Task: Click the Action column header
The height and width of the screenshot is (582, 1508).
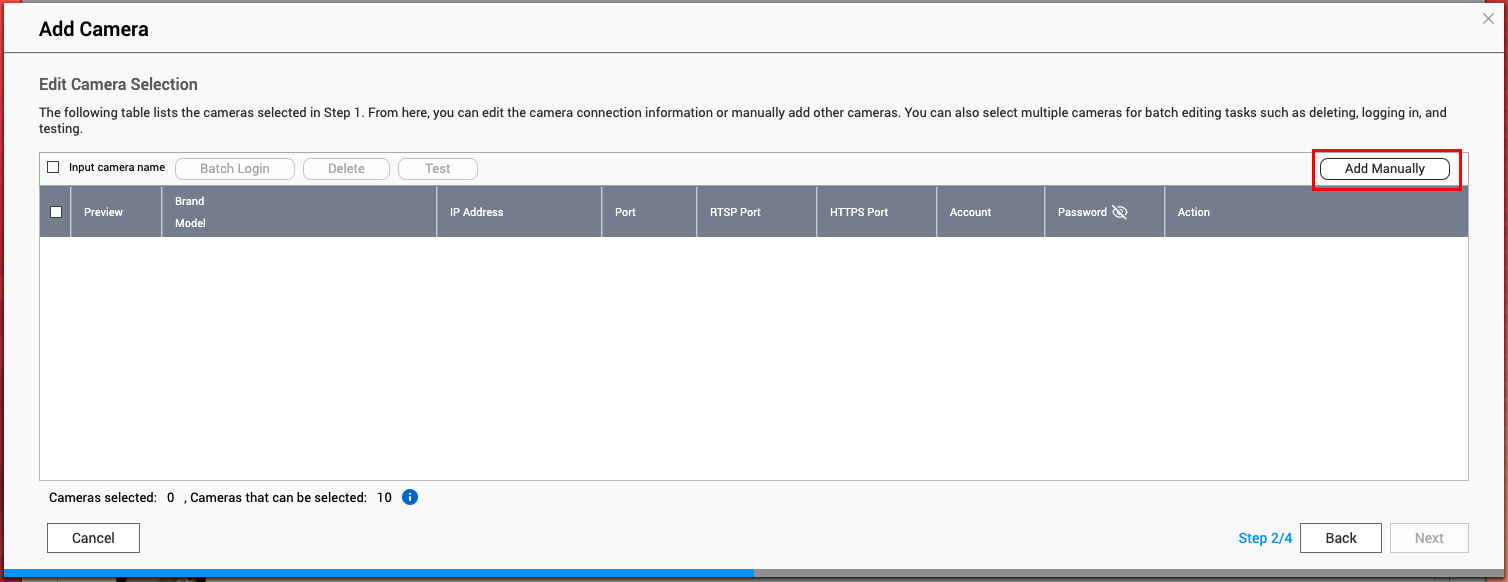Action: point(1193,212)
